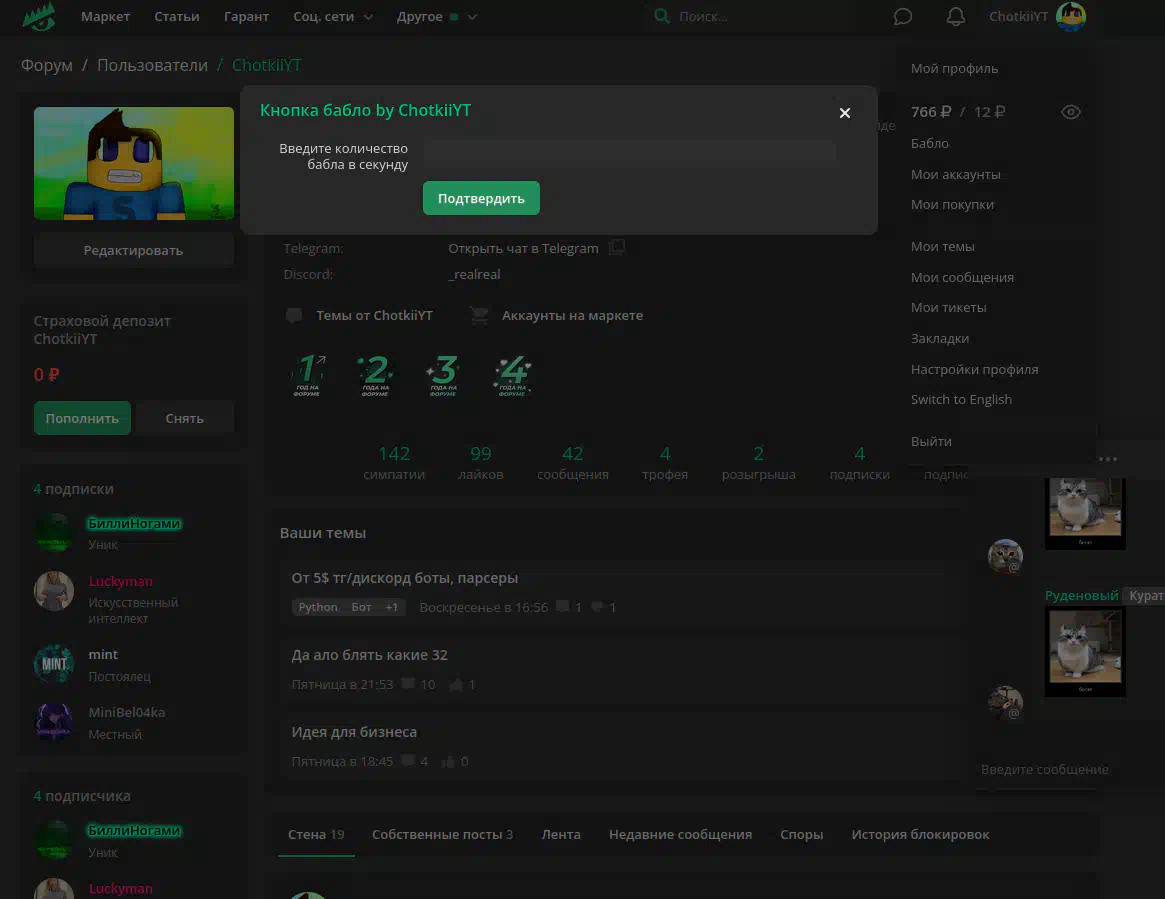Click the 4 years on forum trophy
Image resolution: width=1165 pixels, height=899 pixels.
pos(512,375)
